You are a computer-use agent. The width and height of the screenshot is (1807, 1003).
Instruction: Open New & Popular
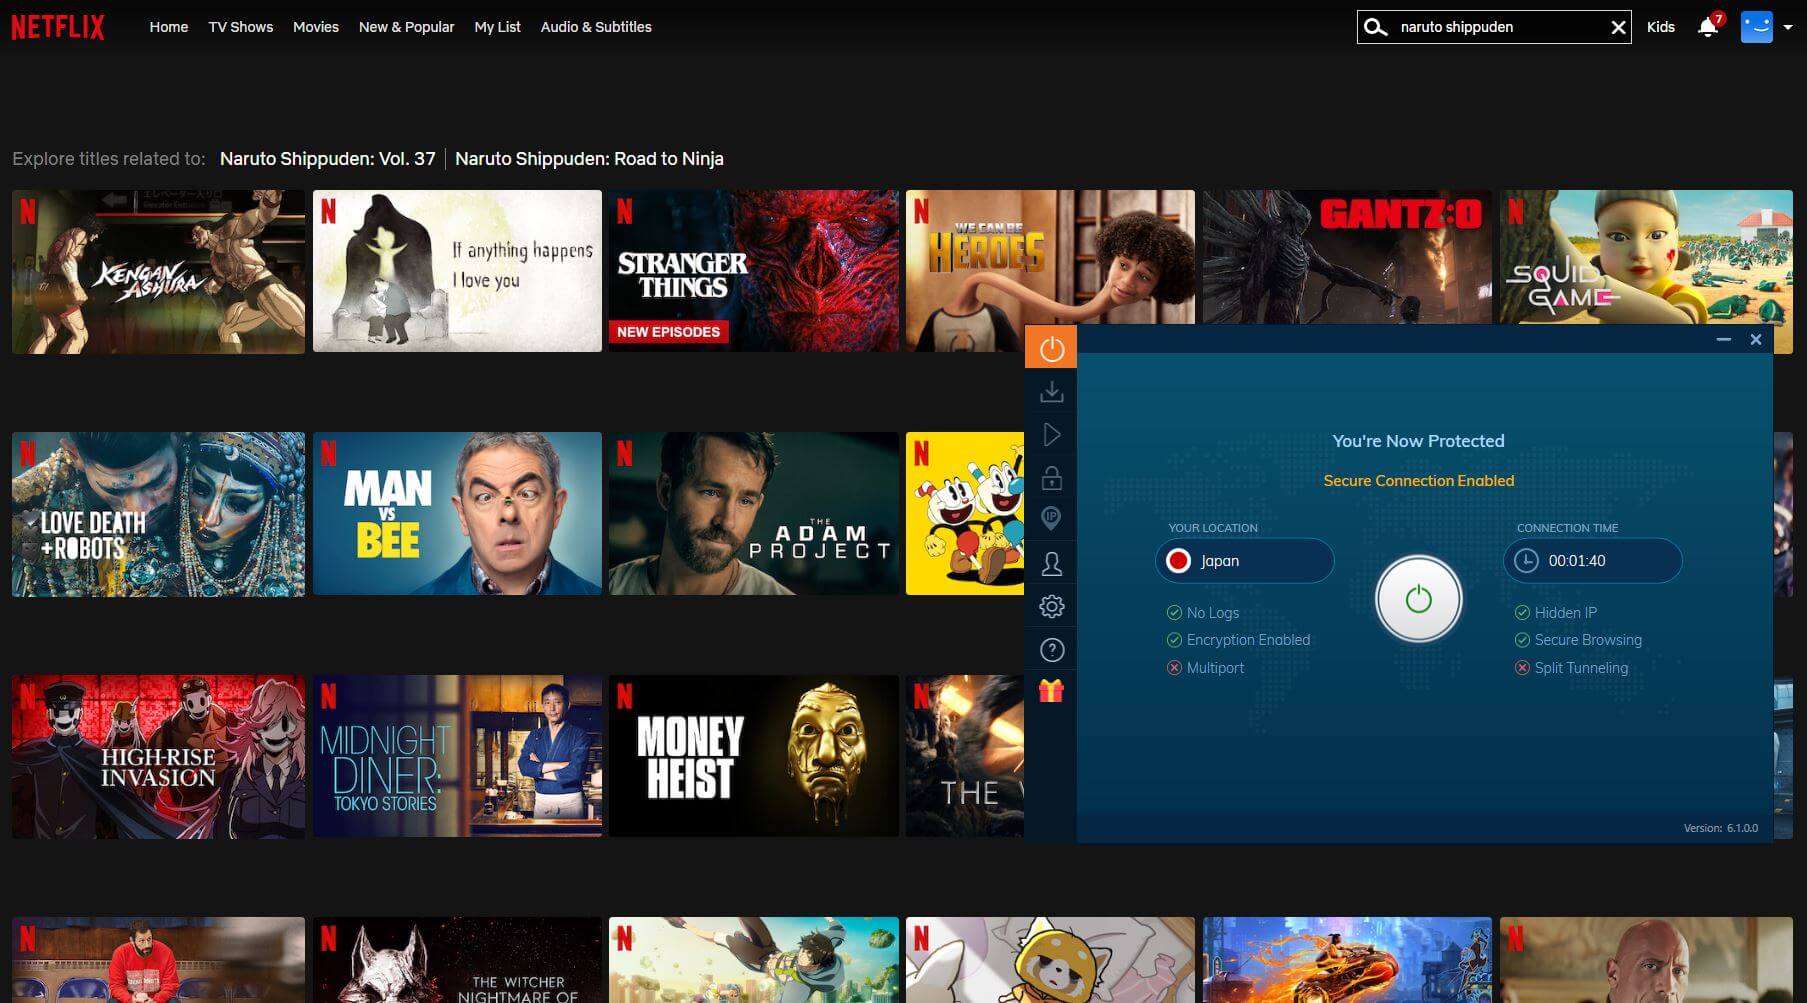(406, 27)
